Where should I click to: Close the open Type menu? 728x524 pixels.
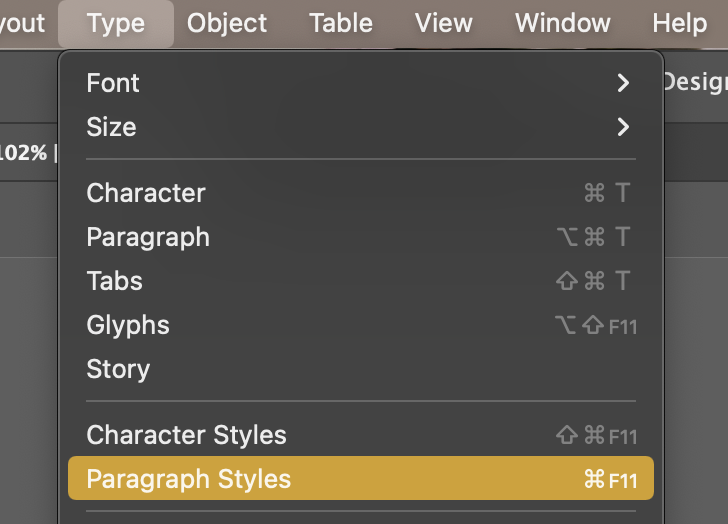[115, 23]
